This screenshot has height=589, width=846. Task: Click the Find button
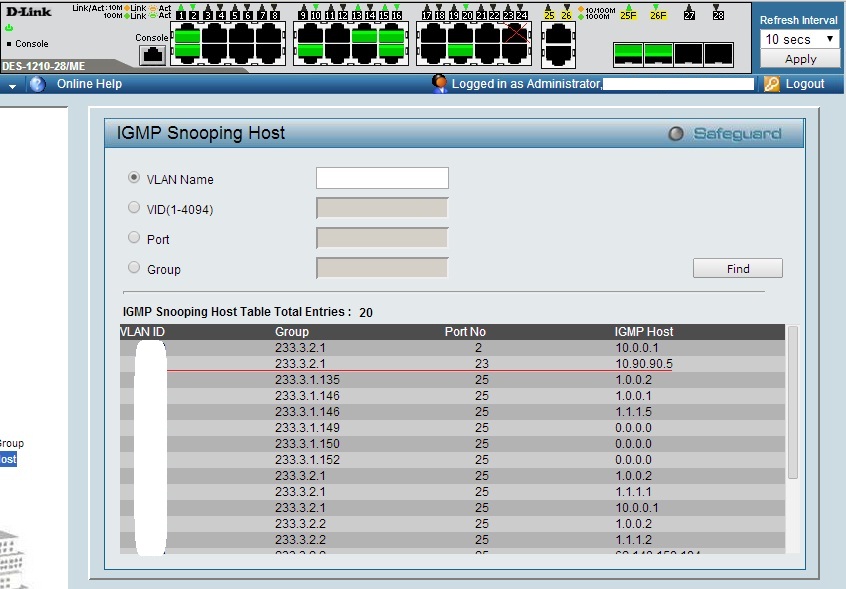[x=738, y=268]
